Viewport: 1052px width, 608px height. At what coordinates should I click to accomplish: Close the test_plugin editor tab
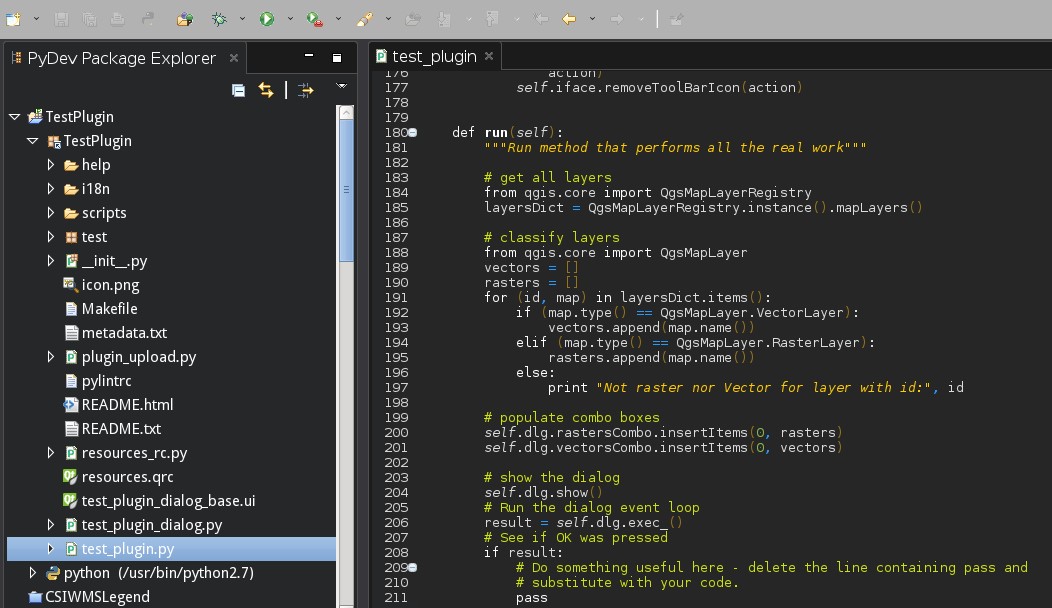pyautogui.click(x=489, y=56)
